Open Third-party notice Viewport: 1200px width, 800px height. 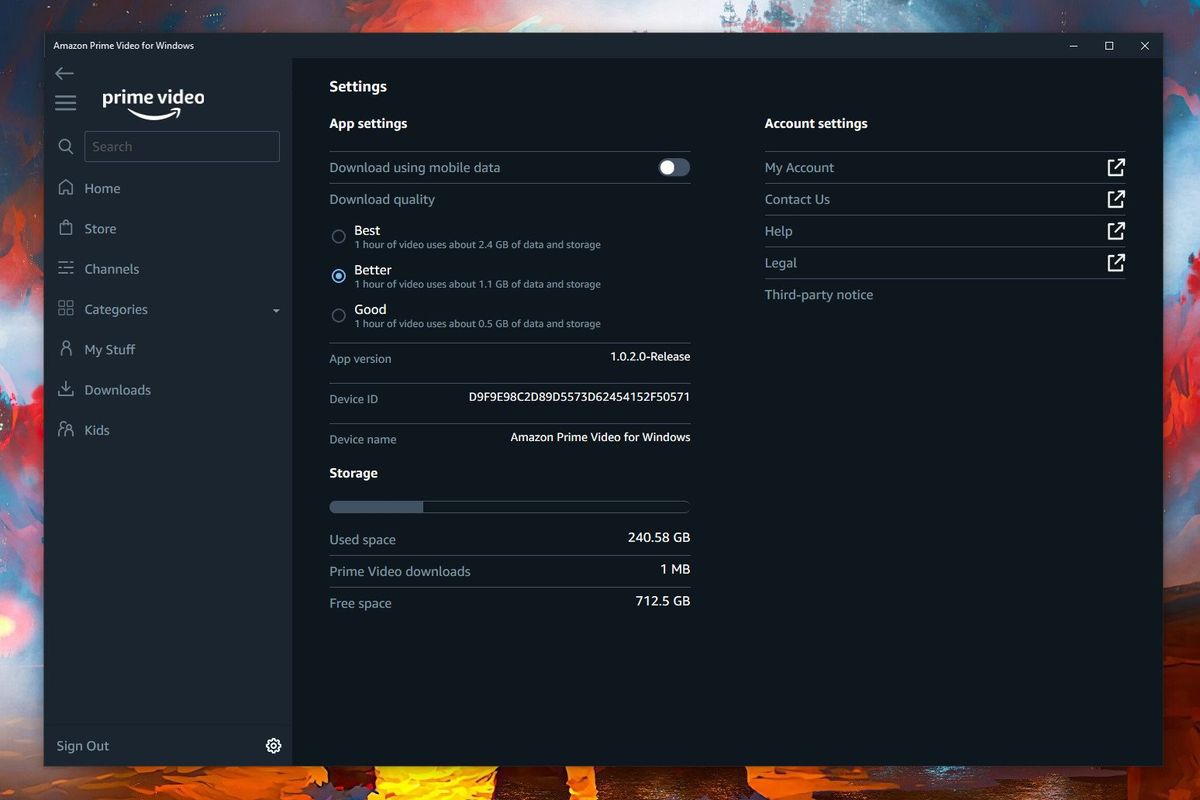click(x=819, y=295)
